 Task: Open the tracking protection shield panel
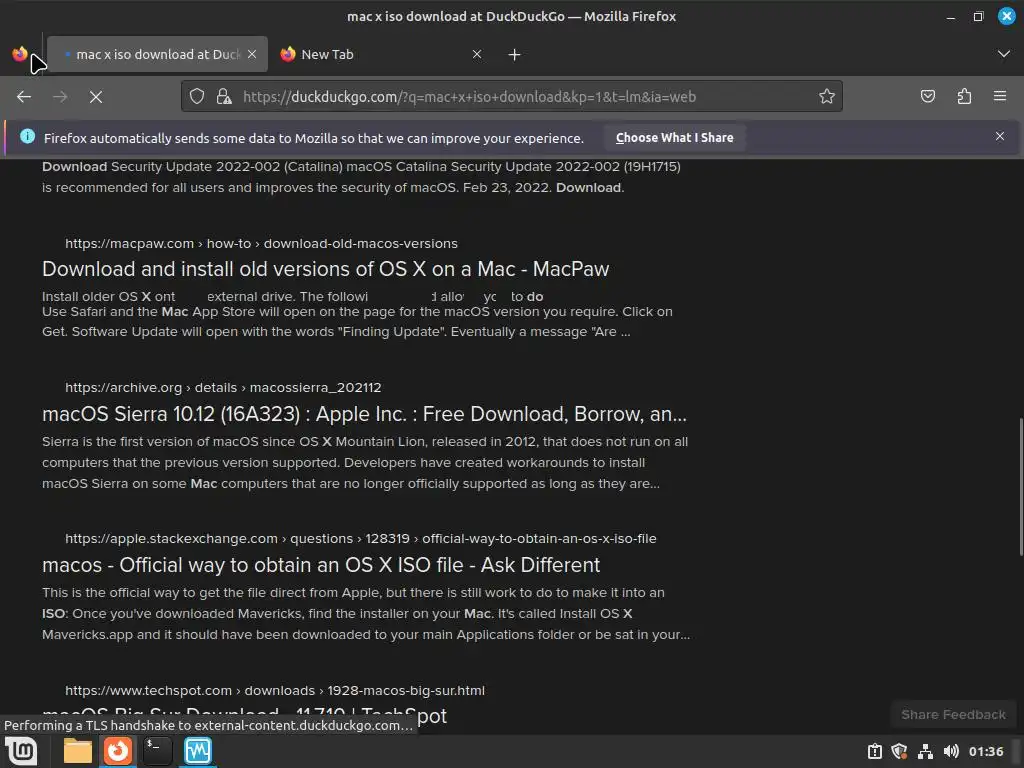pos(197,97)
